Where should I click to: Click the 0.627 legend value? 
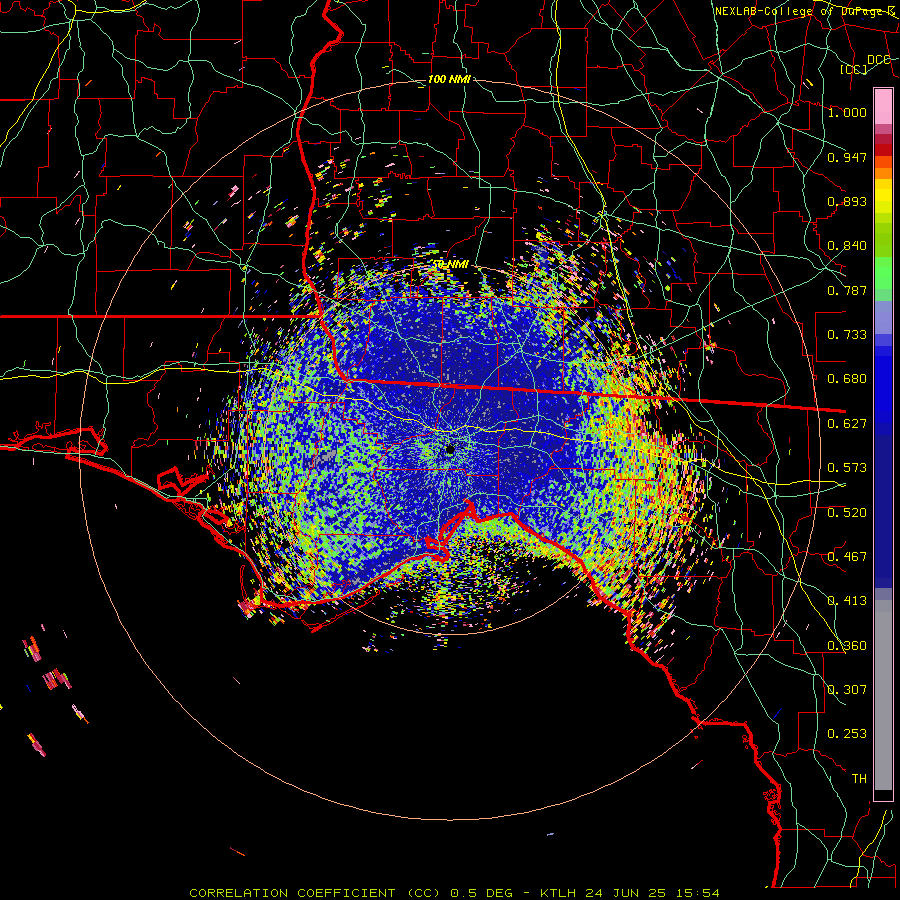[847, 424]
